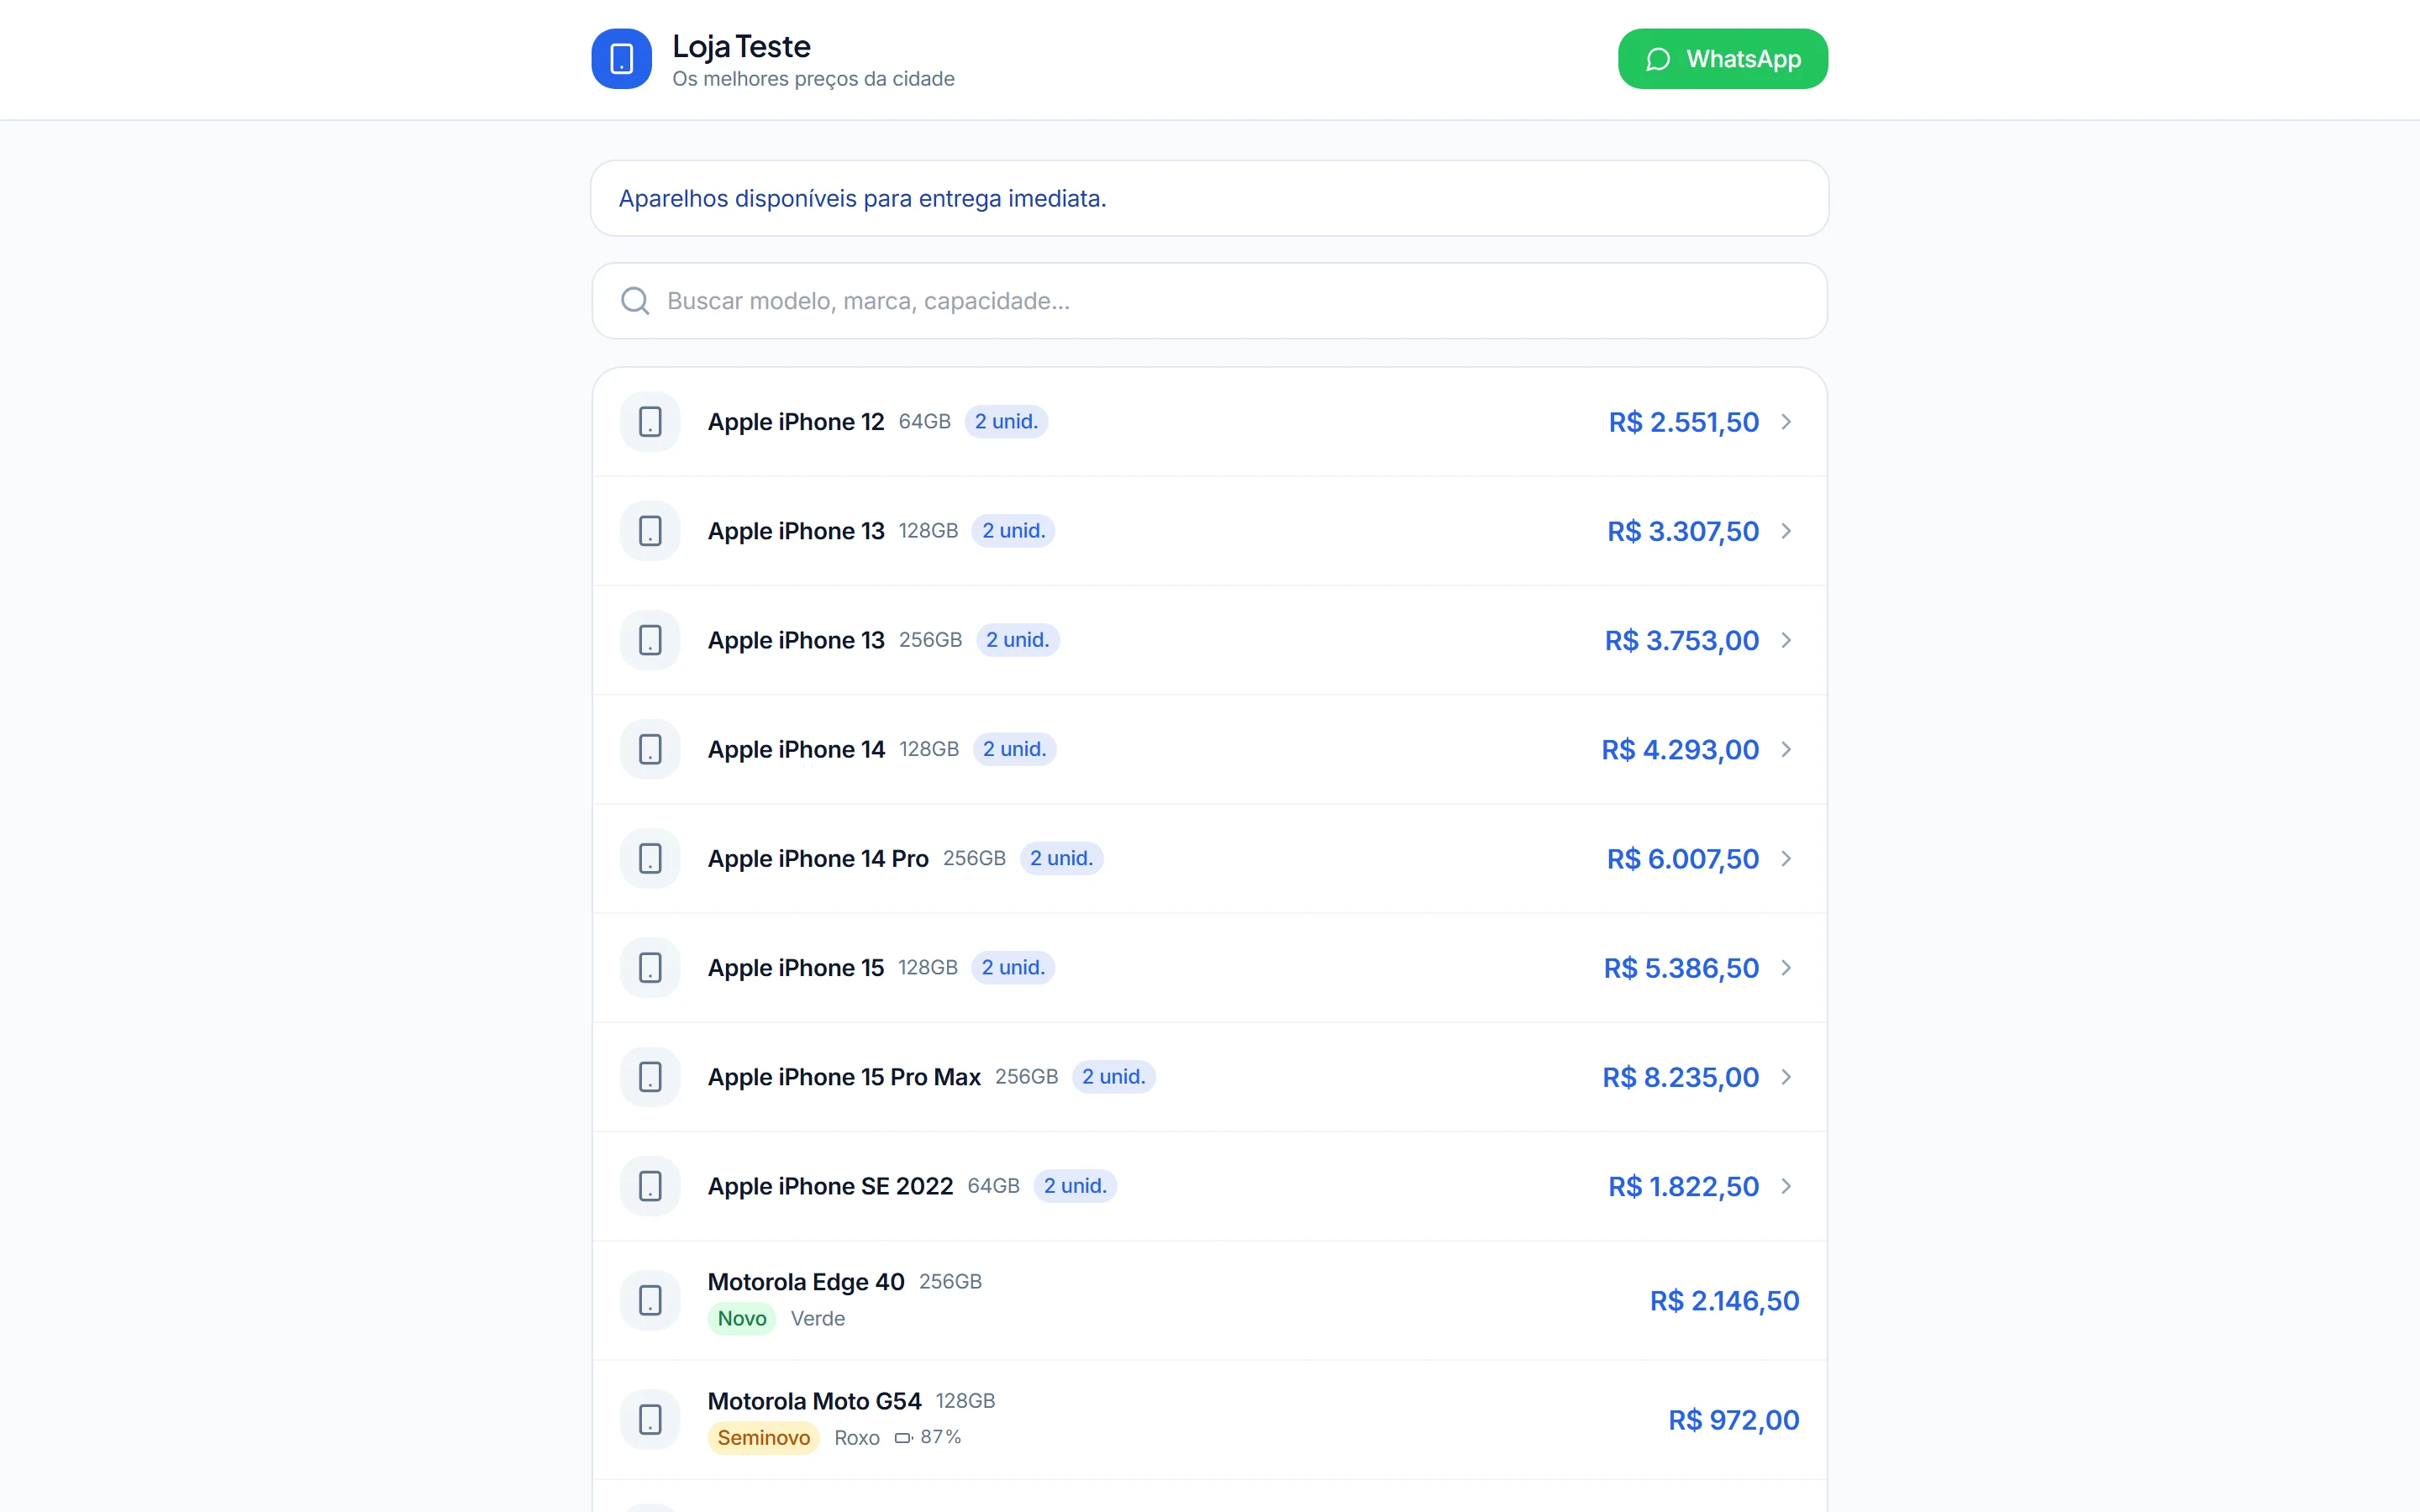The height and width of the screenshot is (1512, 2420).
Task: Click the Novo condition badge
Action: (x=742, y=1319)
